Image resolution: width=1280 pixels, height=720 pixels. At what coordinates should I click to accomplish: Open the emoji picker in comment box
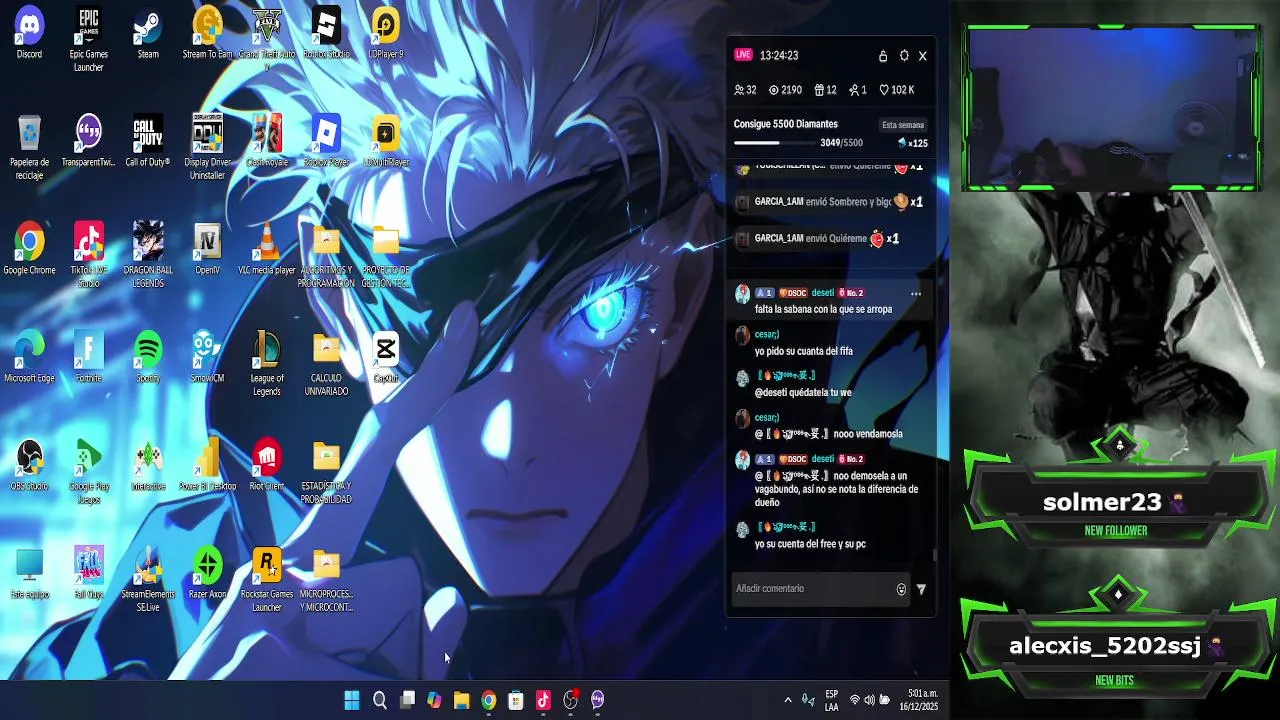(901, 590)
